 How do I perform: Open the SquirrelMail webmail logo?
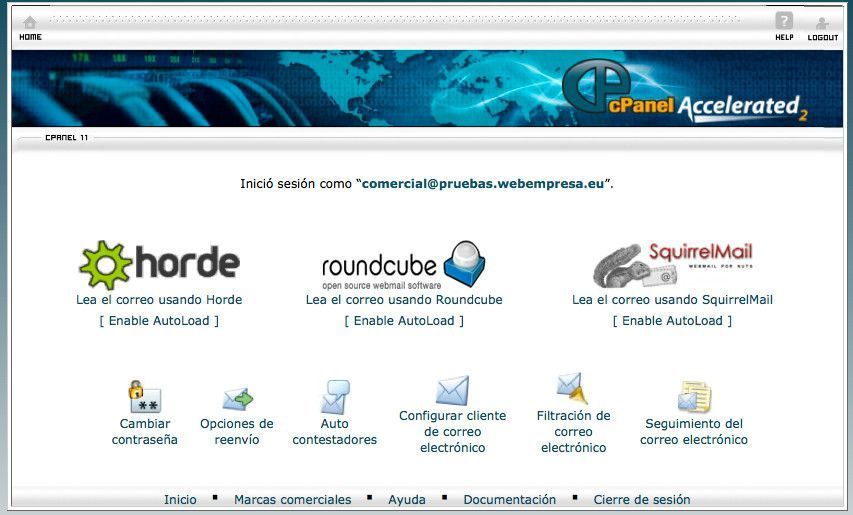(673, 265)
